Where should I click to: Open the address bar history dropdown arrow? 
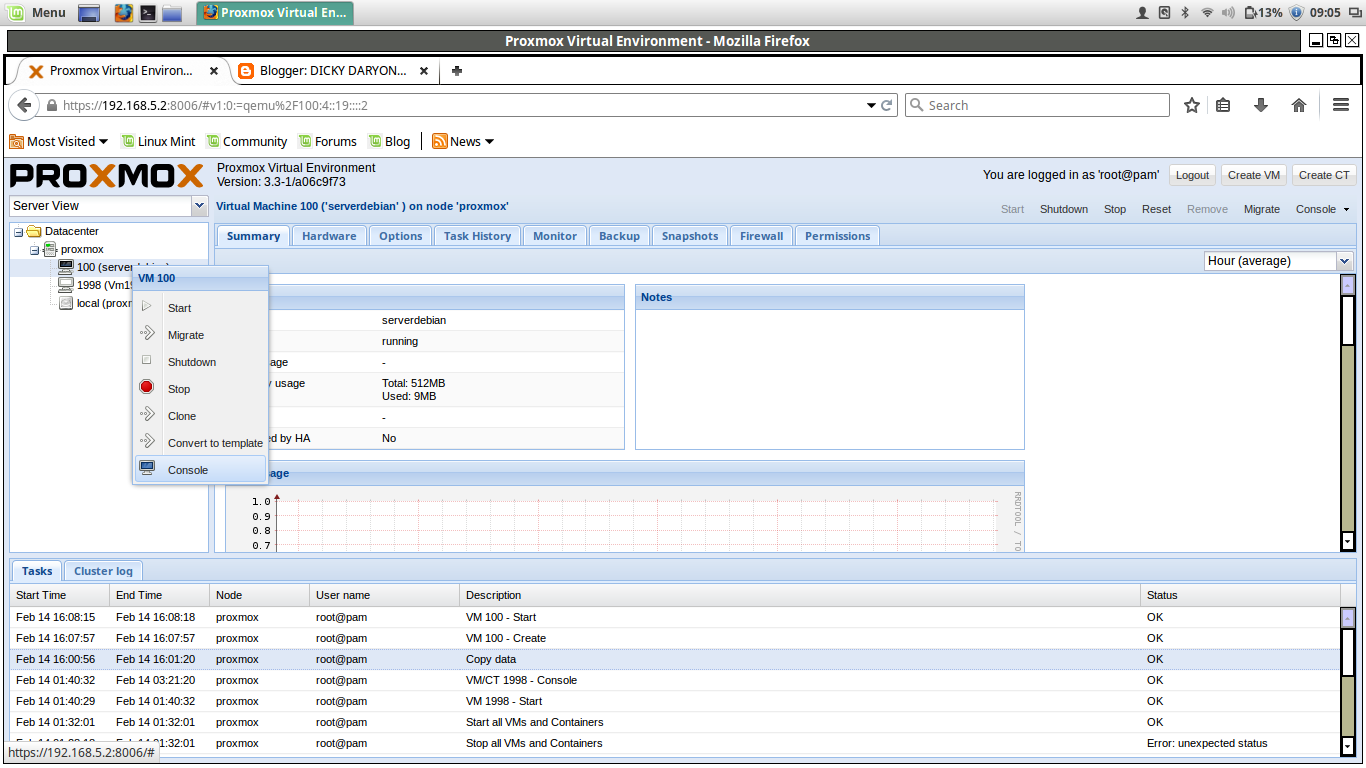[870, 105]
